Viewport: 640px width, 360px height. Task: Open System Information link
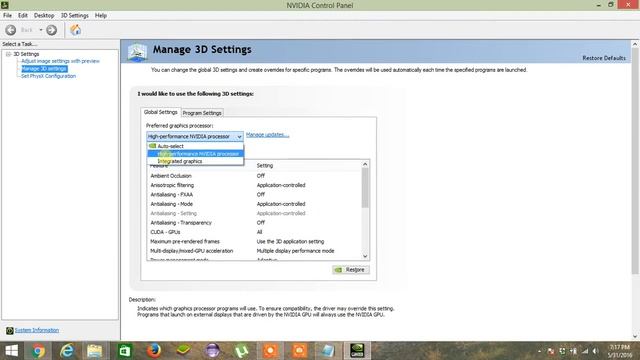pyautogui.click(x=37, y=330)
